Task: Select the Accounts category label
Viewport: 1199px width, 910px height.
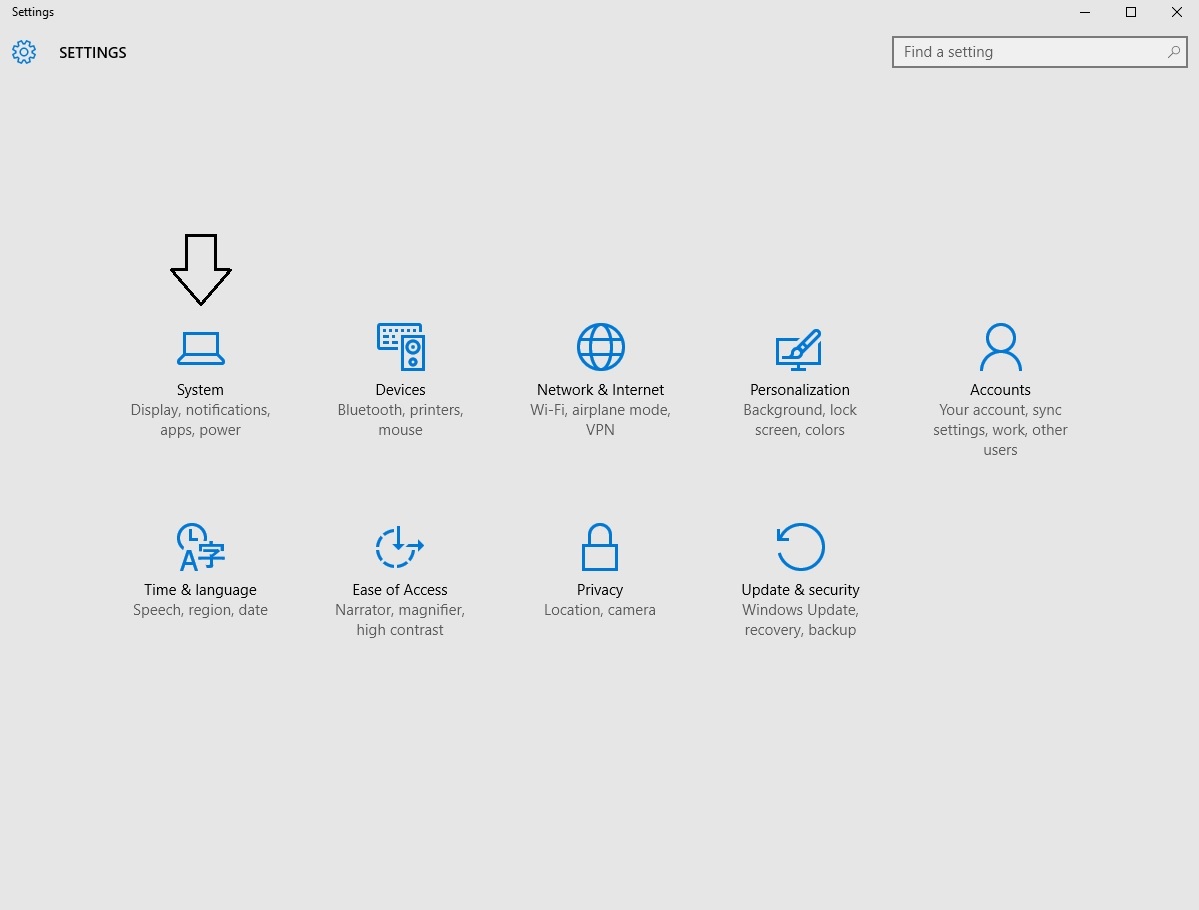Action: [x=1000, y=390]
